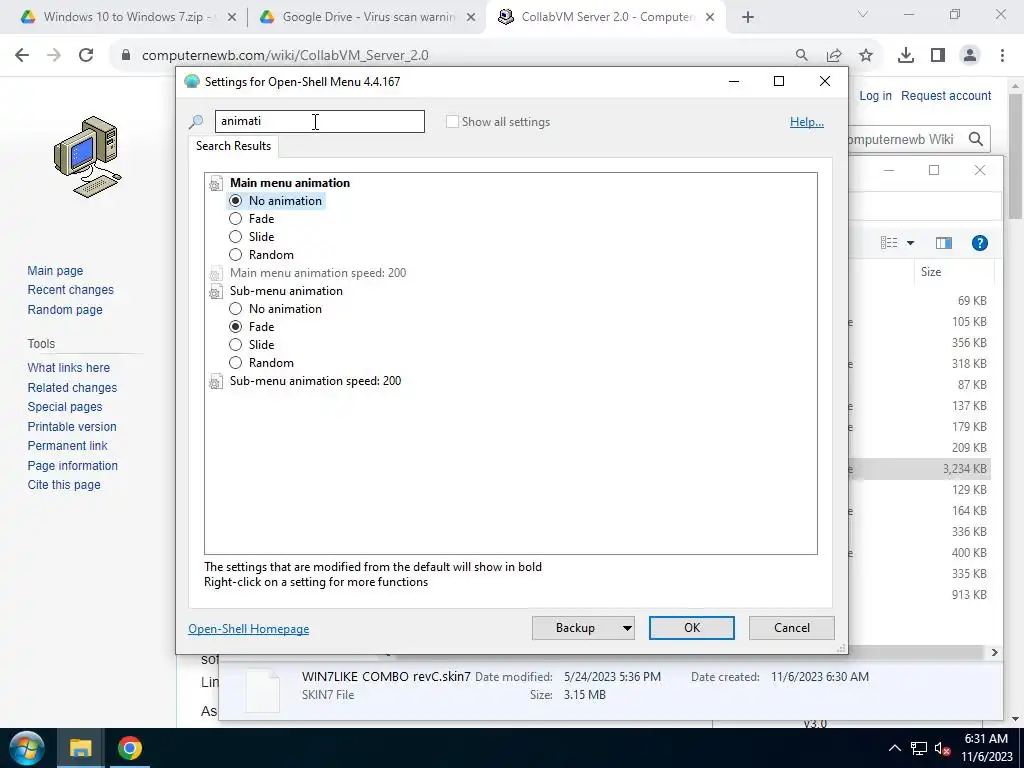1024x768 pixels.
Task: Open the Main page sidebar link
Action: pyautogui.click(x=56, y=270)
